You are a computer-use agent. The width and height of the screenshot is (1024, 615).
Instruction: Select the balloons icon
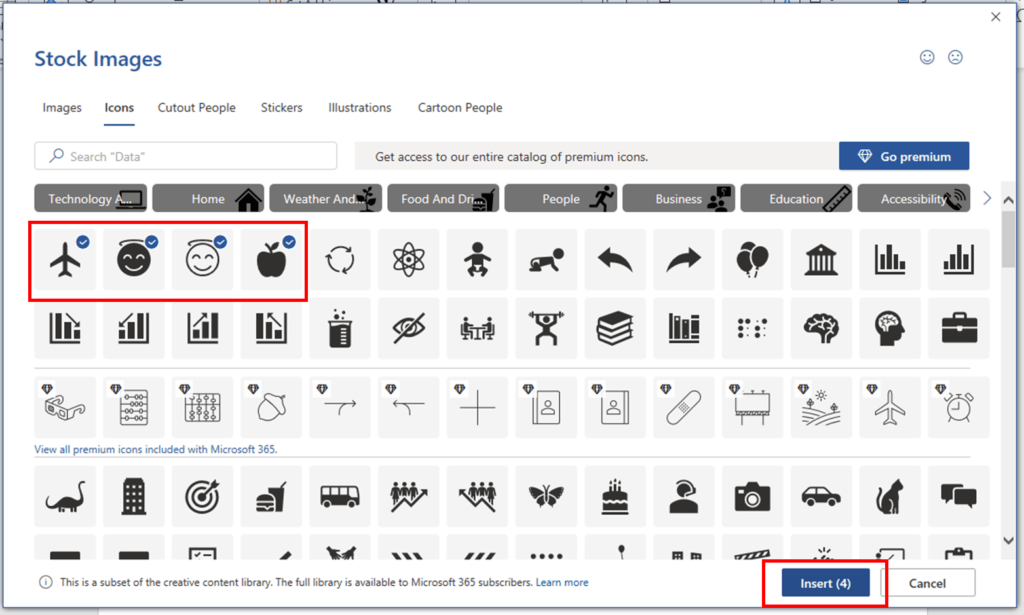752,259
